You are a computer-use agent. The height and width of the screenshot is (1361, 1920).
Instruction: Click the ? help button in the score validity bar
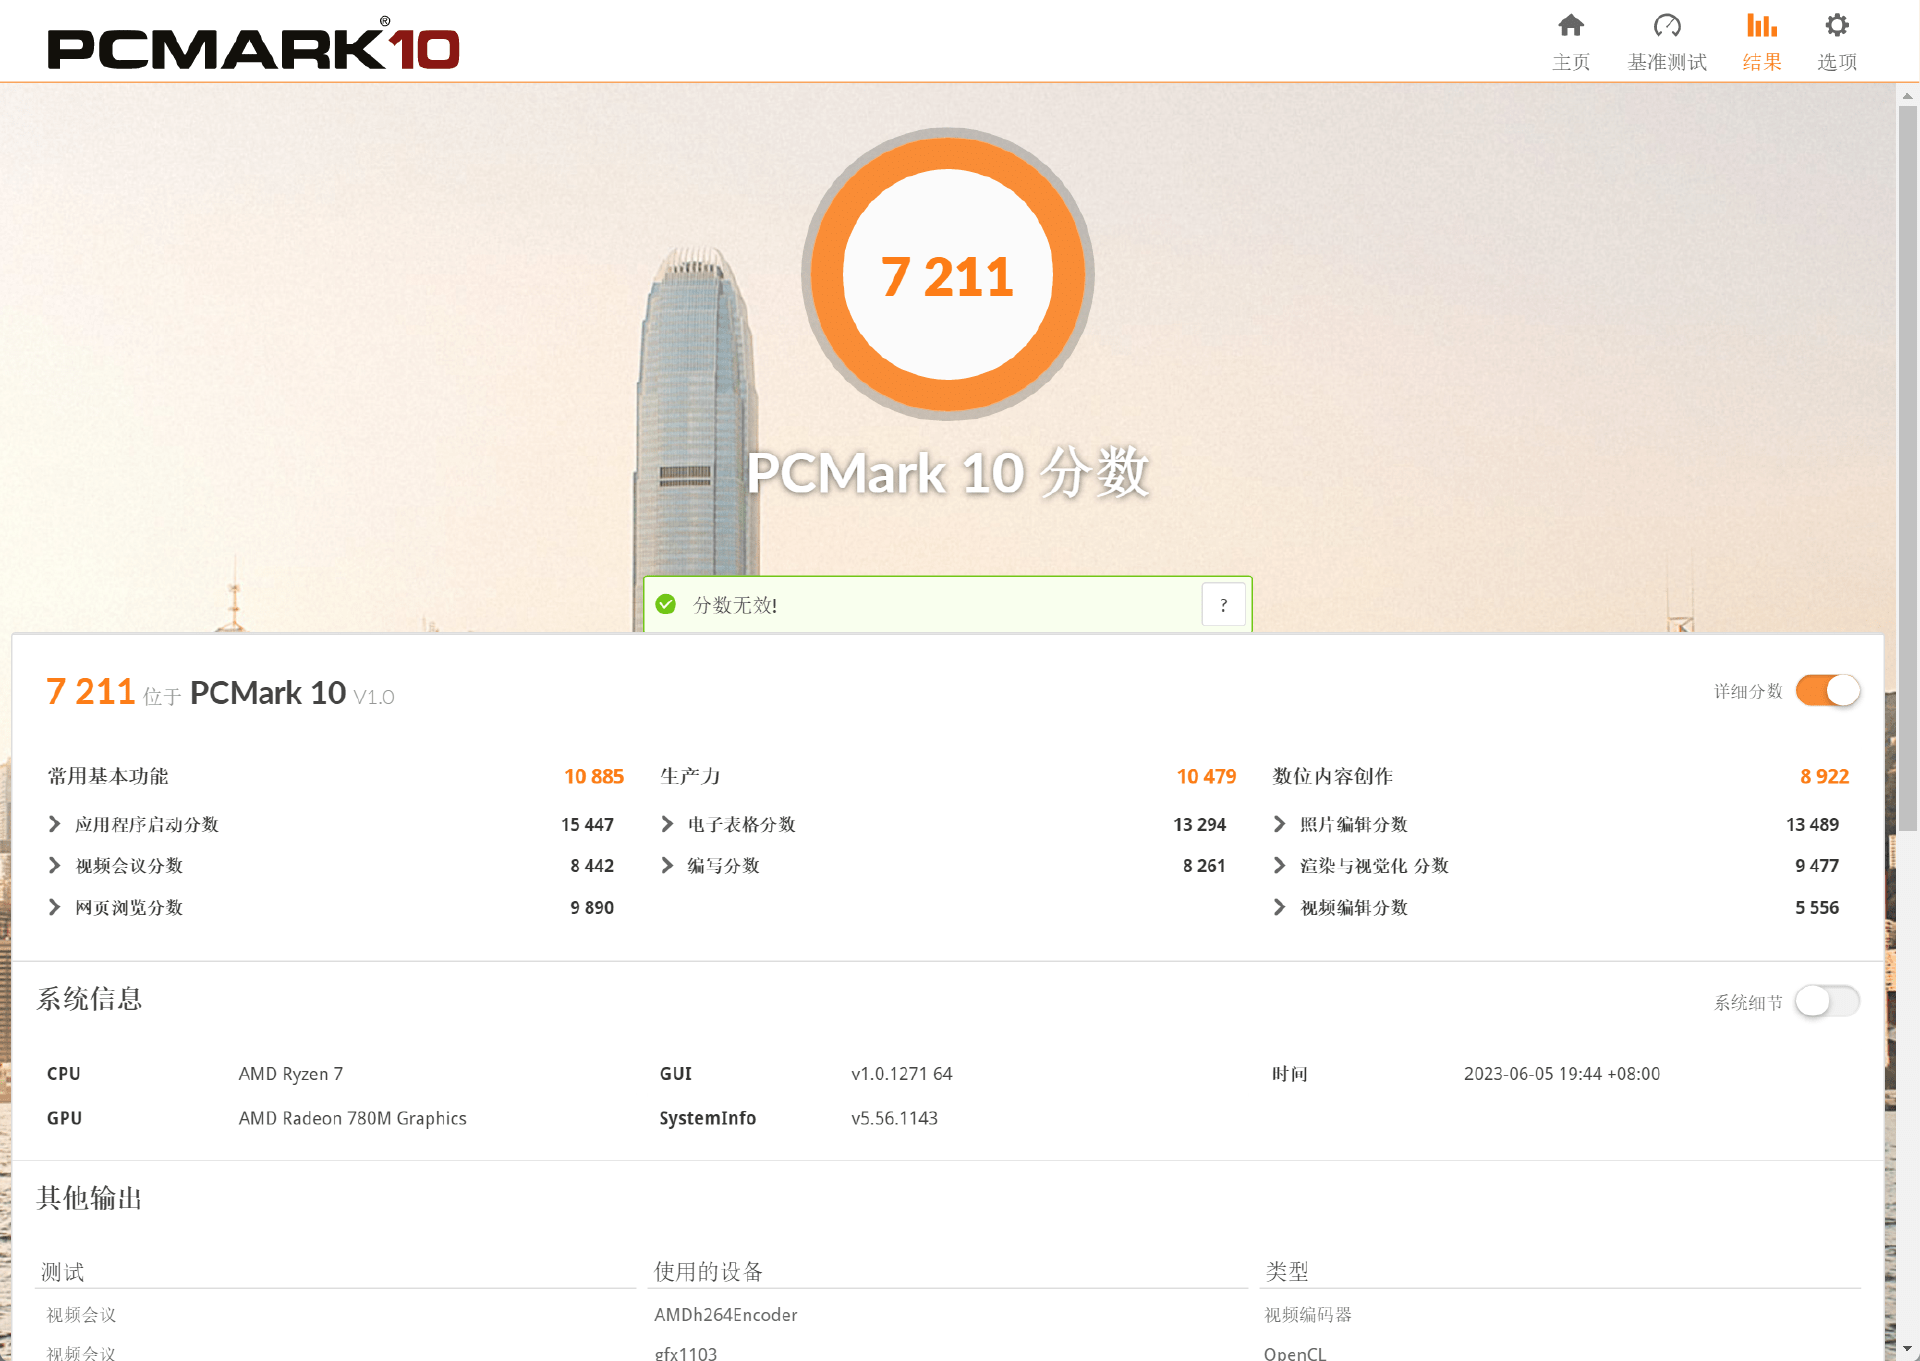click(1223, 604)
